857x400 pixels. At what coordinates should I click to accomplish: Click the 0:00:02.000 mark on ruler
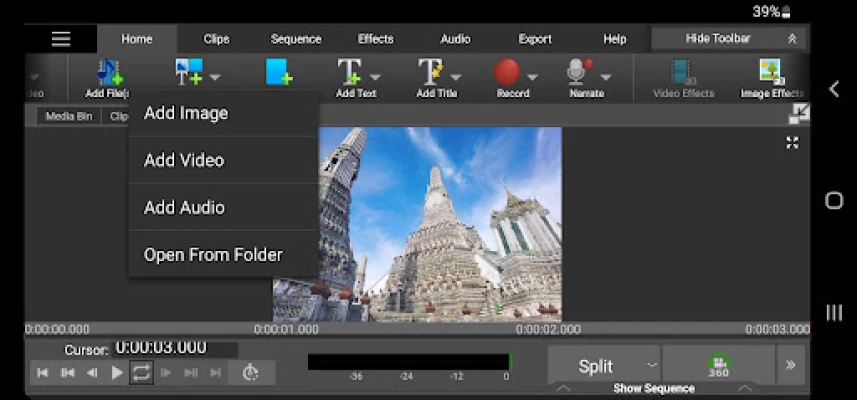pos(548,330)
